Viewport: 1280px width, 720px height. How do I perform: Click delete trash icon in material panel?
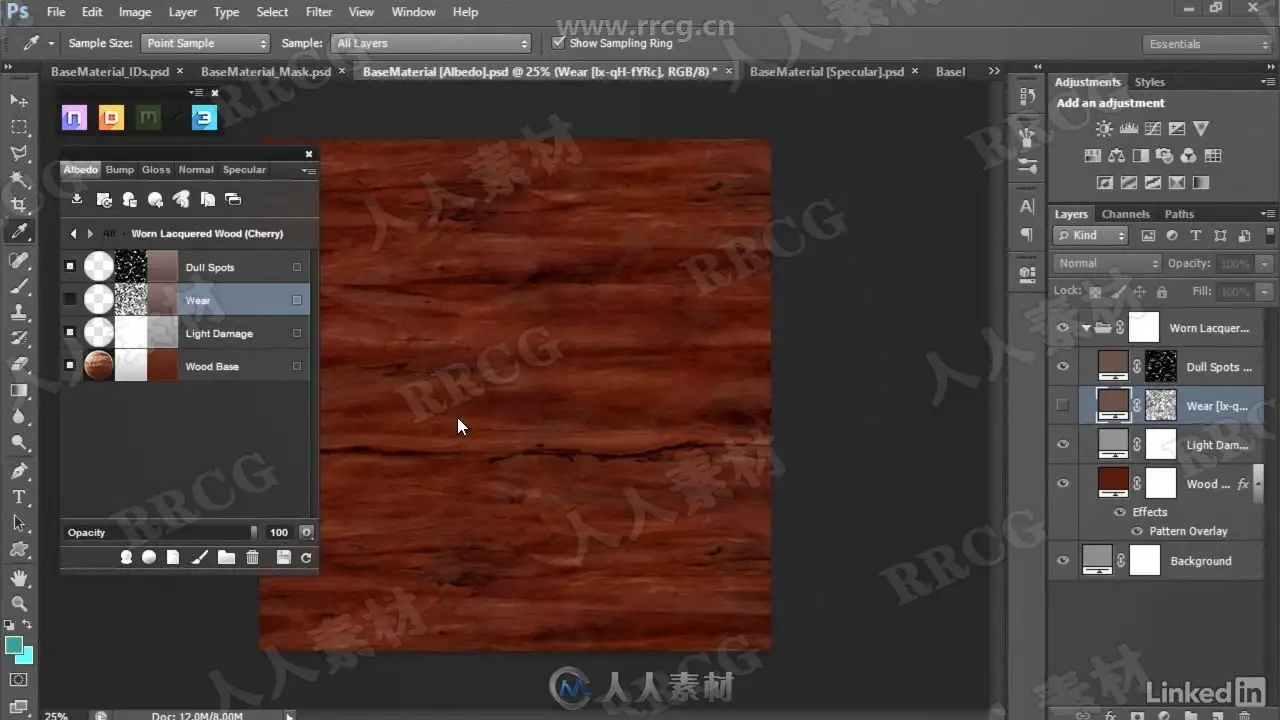pyautogui.click(x=253, y=557)
